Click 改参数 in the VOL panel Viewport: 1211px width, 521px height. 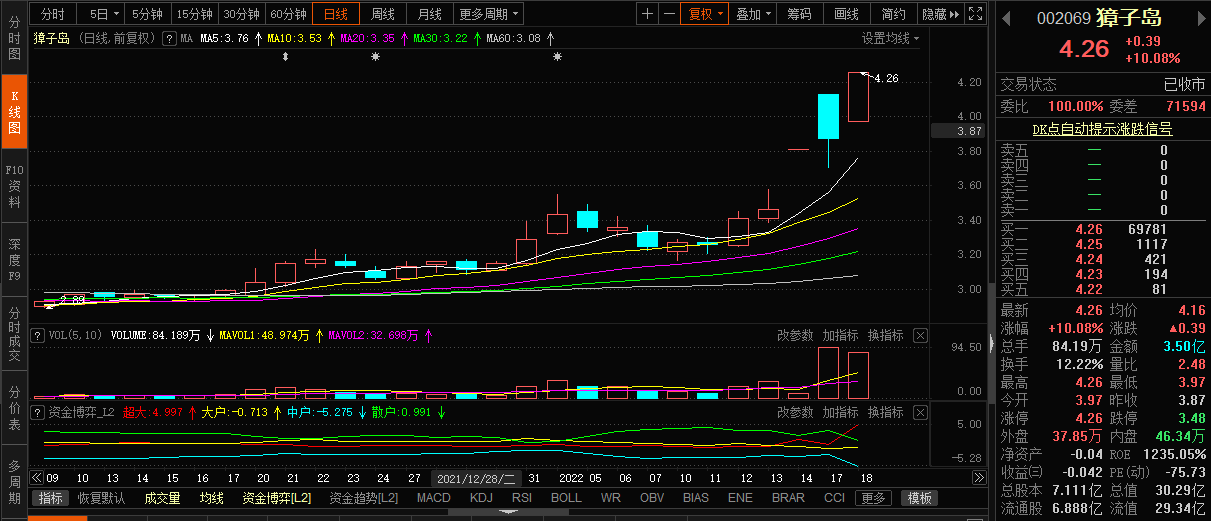point(796,335)
